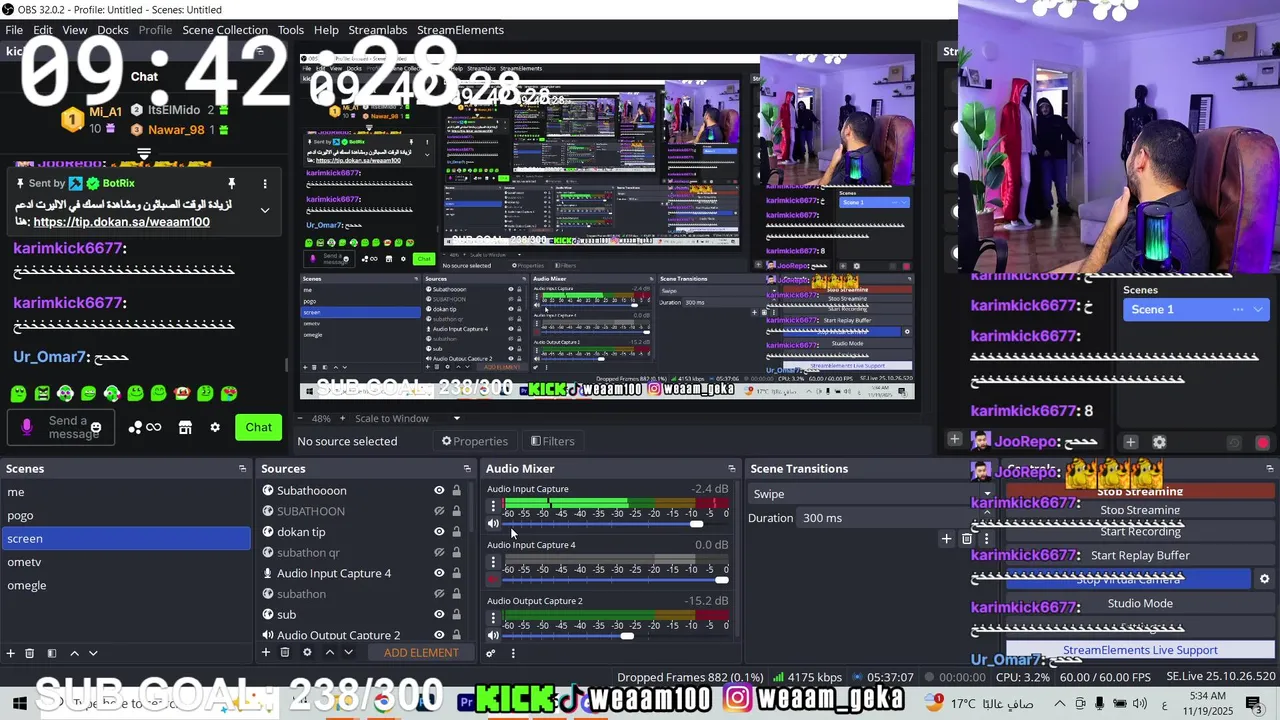This screenshot has width=1280, height=720.
Task: Move scene up in Scenes toolbar
Action: (x=74, y=653)
